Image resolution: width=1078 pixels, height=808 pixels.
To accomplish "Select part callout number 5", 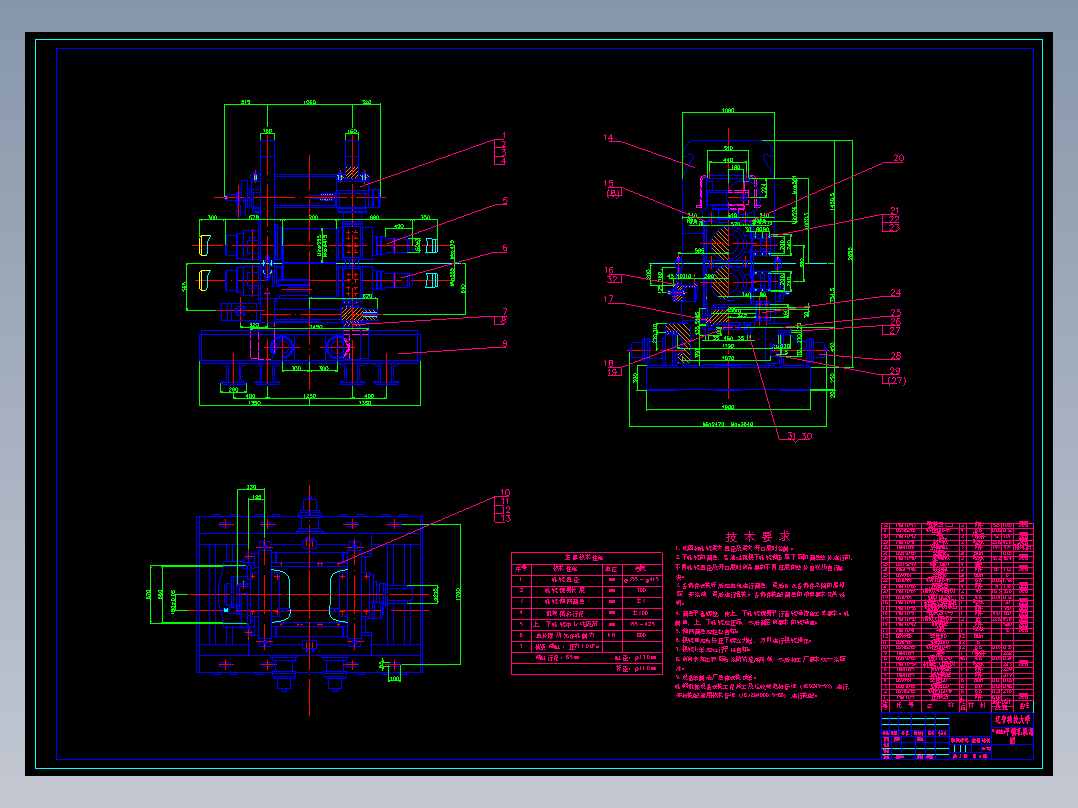I will [x=505, y=201].
